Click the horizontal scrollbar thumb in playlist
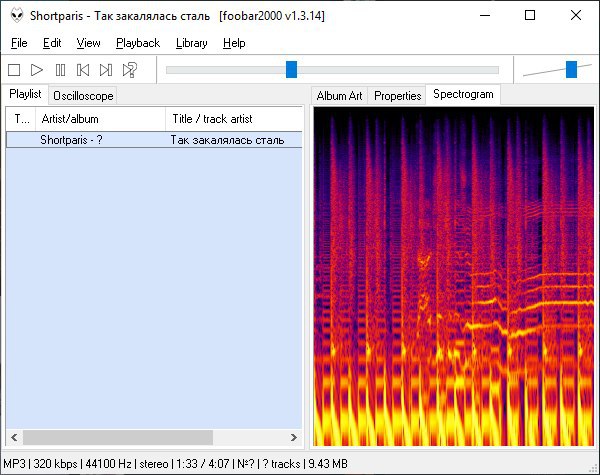 (x=118, y=437)
